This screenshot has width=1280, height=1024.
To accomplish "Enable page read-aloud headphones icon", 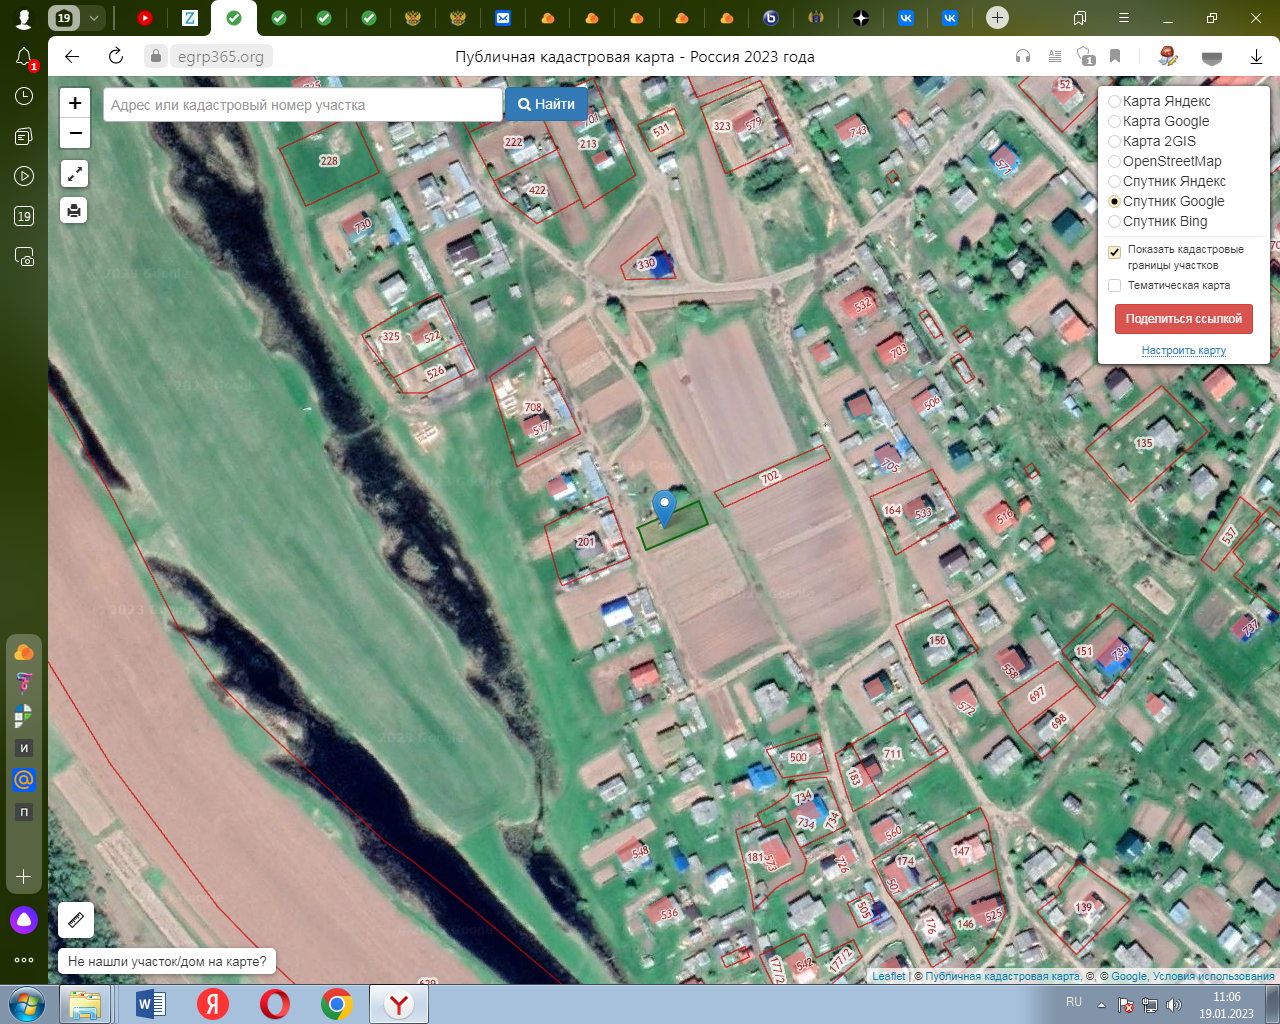I will (1023, 56).
